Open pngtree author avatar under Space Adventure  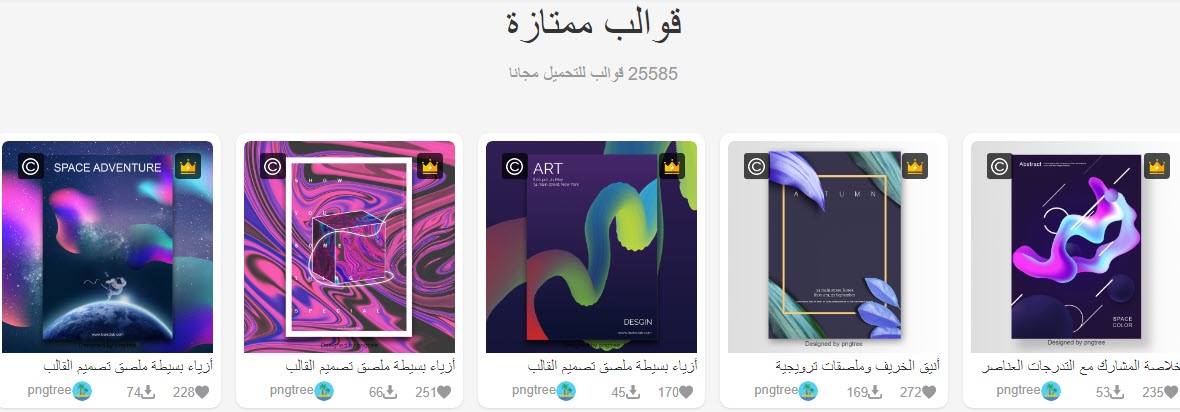(81, 391)
